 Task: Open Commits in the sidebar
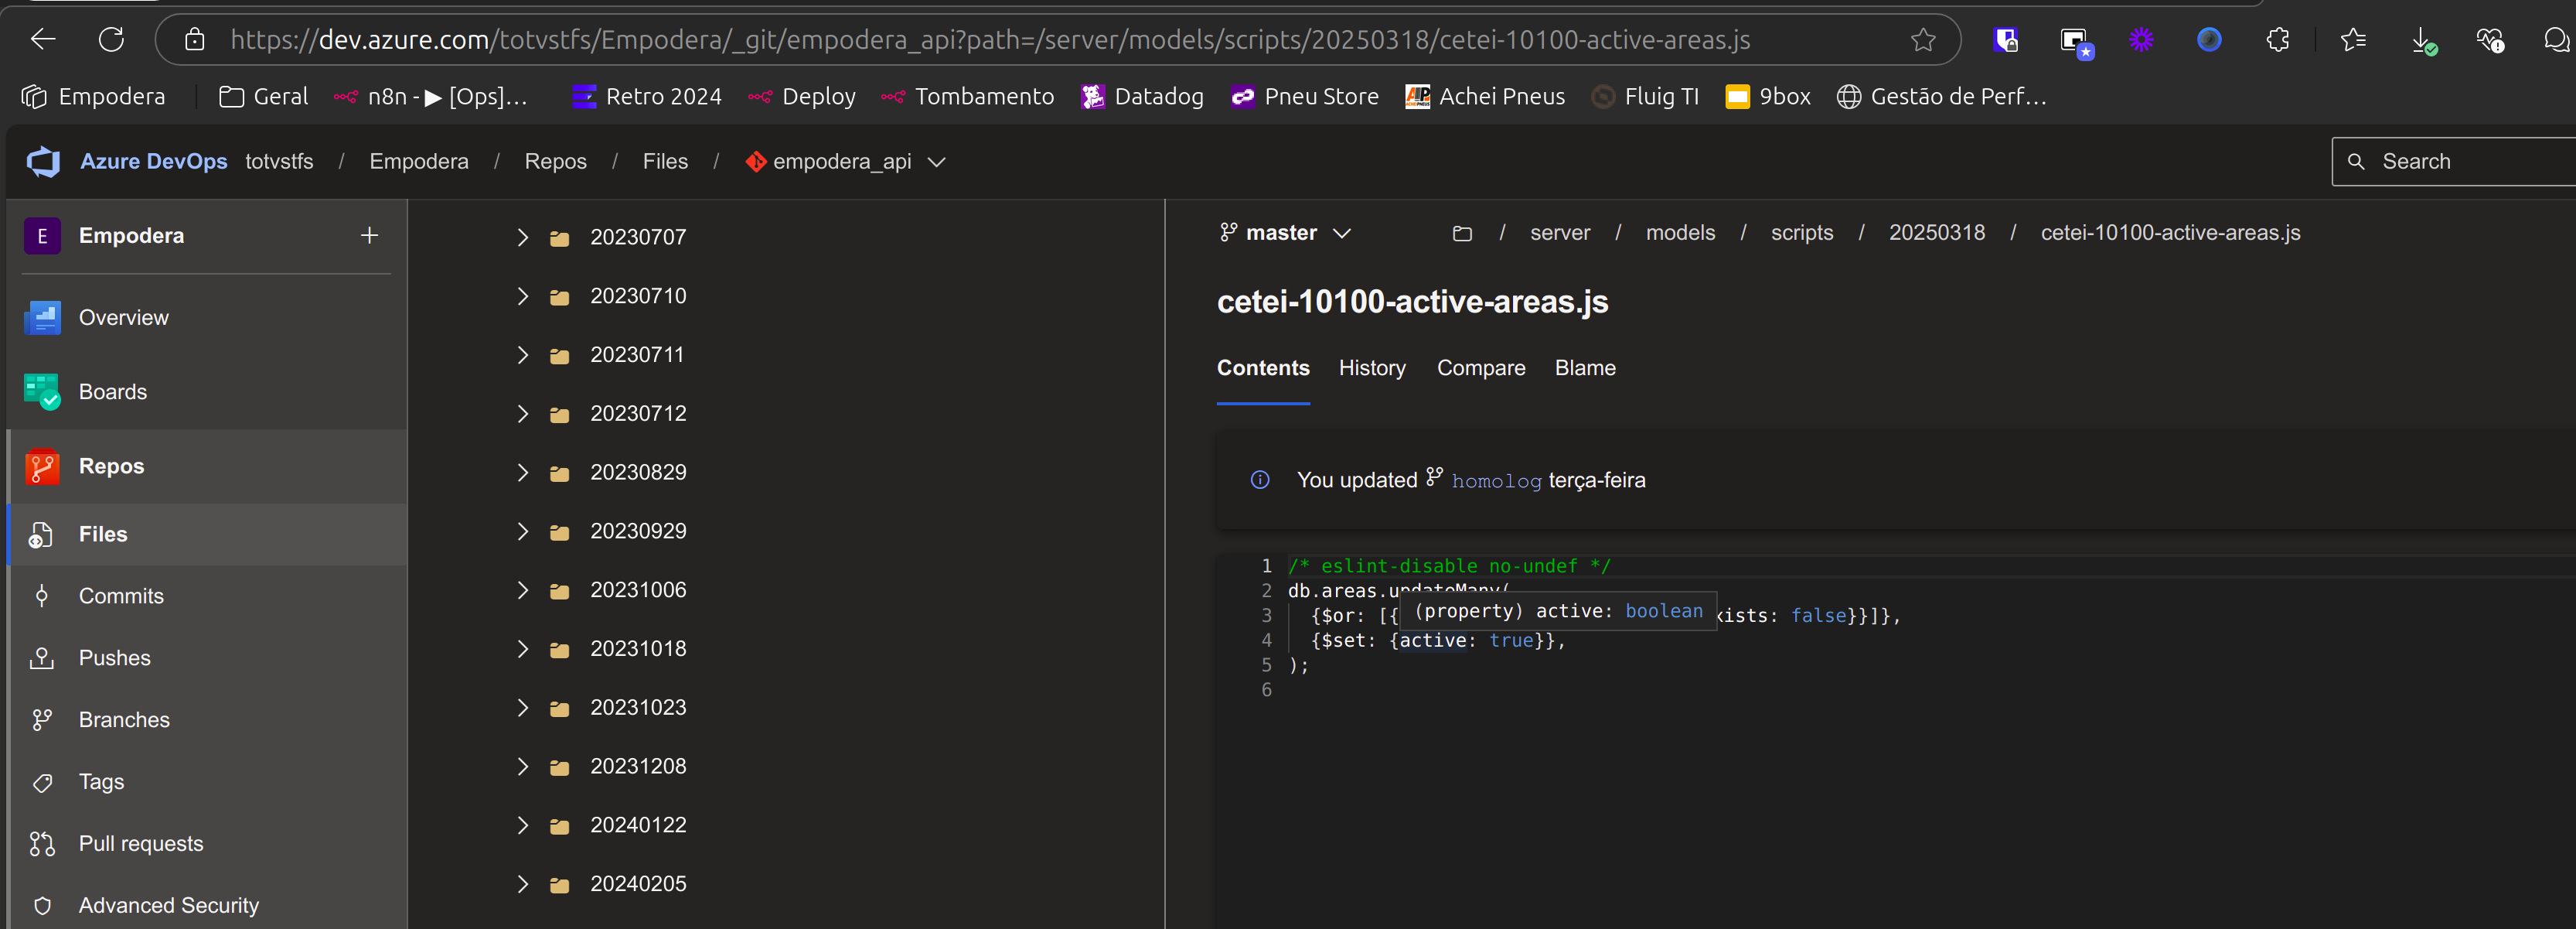[121, 595]
